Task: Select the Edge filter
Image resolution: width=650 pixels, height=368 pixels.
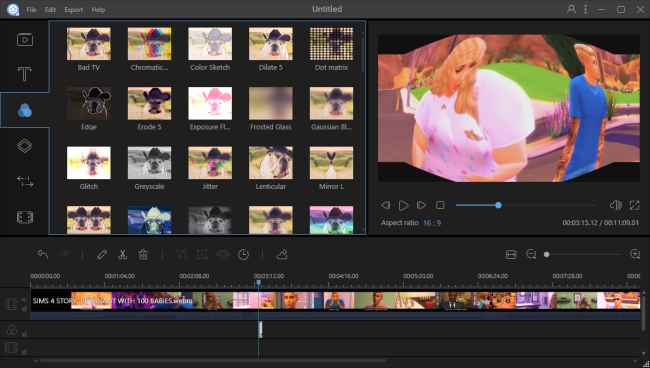Action: [x=89, y=109]
